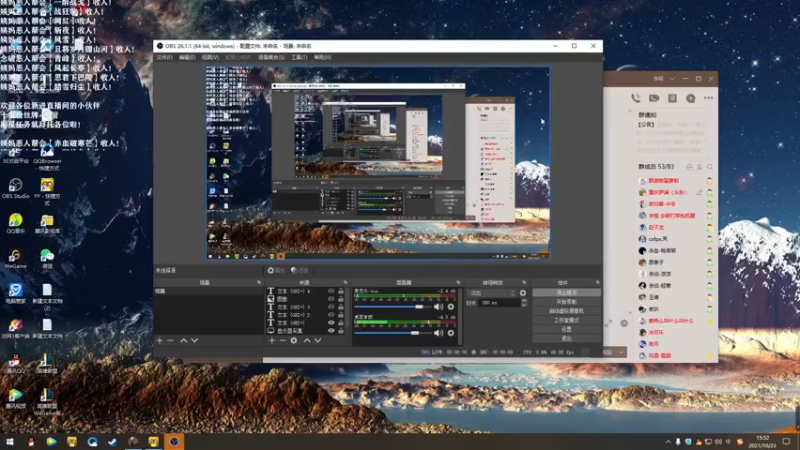The width and height of the screenshot is (800, 450).
Task: Open 编辑(E) menu in OBS
Action: point(187,58)
